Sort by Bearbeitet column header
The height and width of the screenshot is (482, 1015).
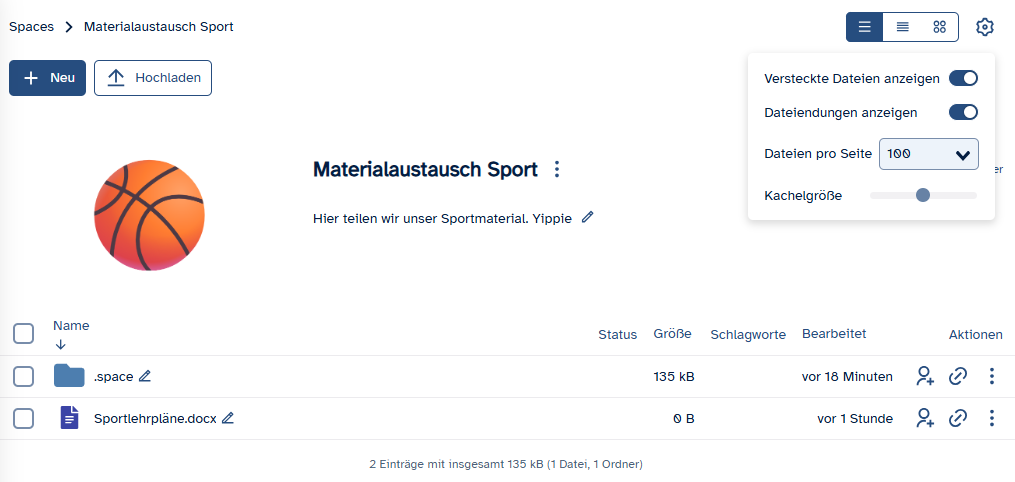(833, 334)
